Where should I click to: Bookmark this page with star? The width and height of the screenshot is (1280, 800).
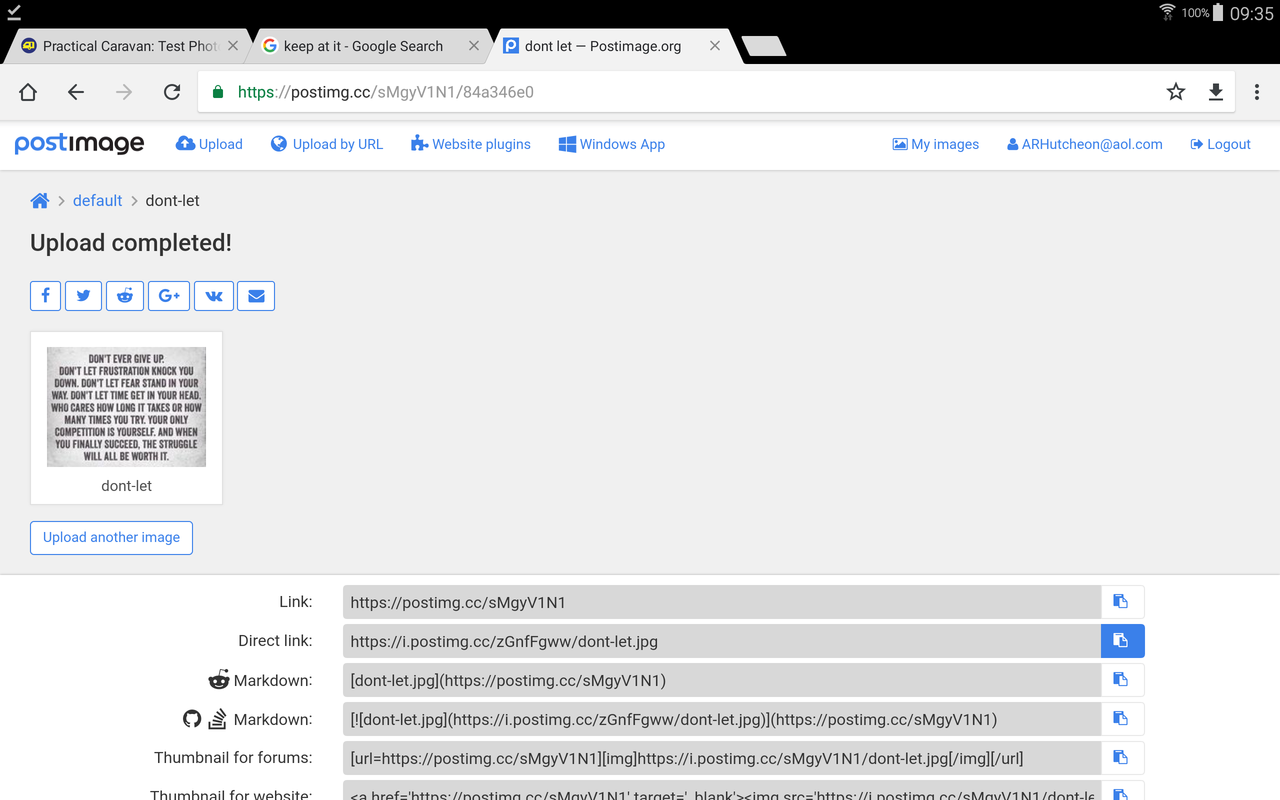(1176, 92)
